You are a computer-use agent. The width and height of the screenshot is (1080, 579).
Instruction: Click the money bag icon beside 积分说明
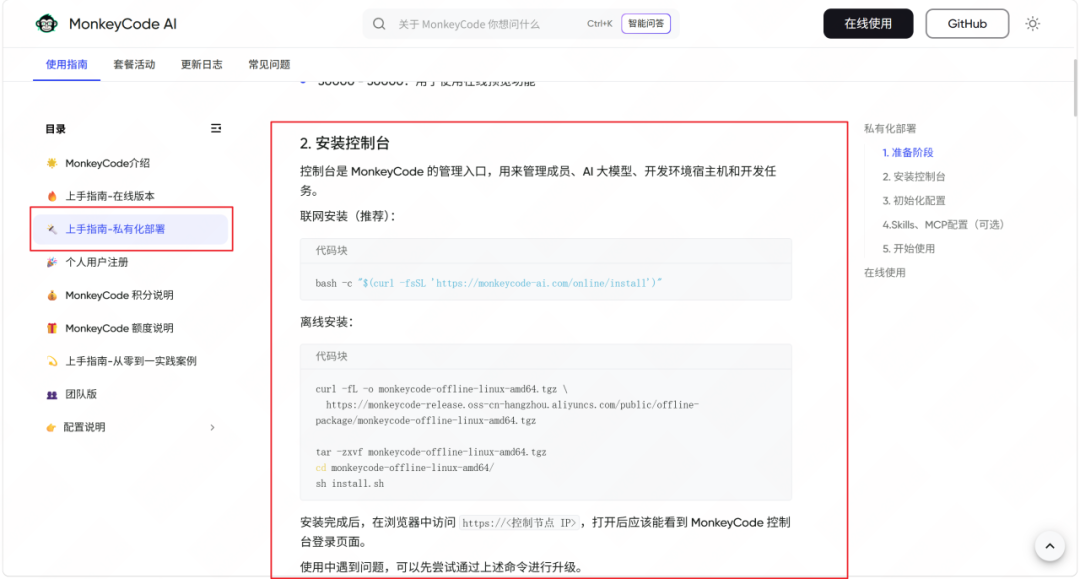coord(52,295)
